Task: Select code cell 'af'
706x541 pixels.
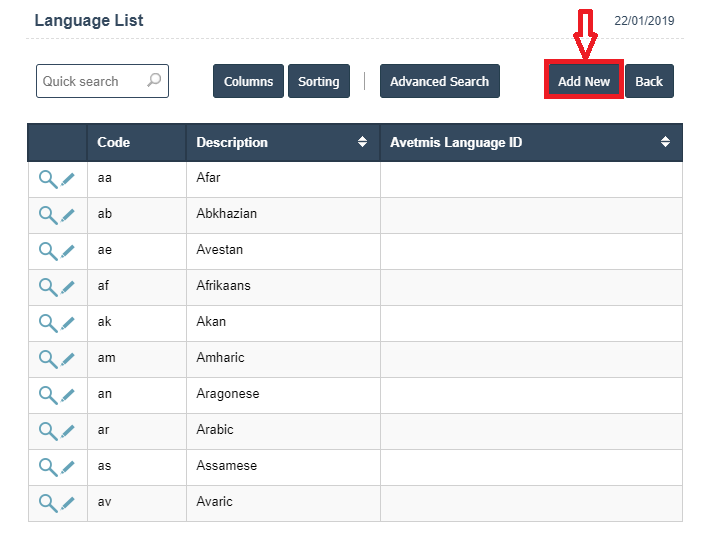Action: tap(137, 288)
